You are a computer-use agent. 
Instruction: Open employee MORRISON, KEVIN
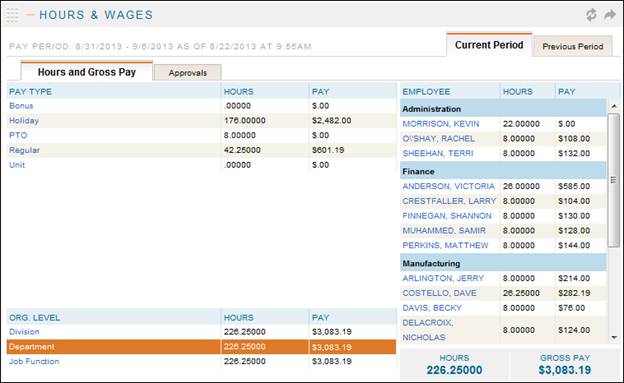tap(441, 124)
